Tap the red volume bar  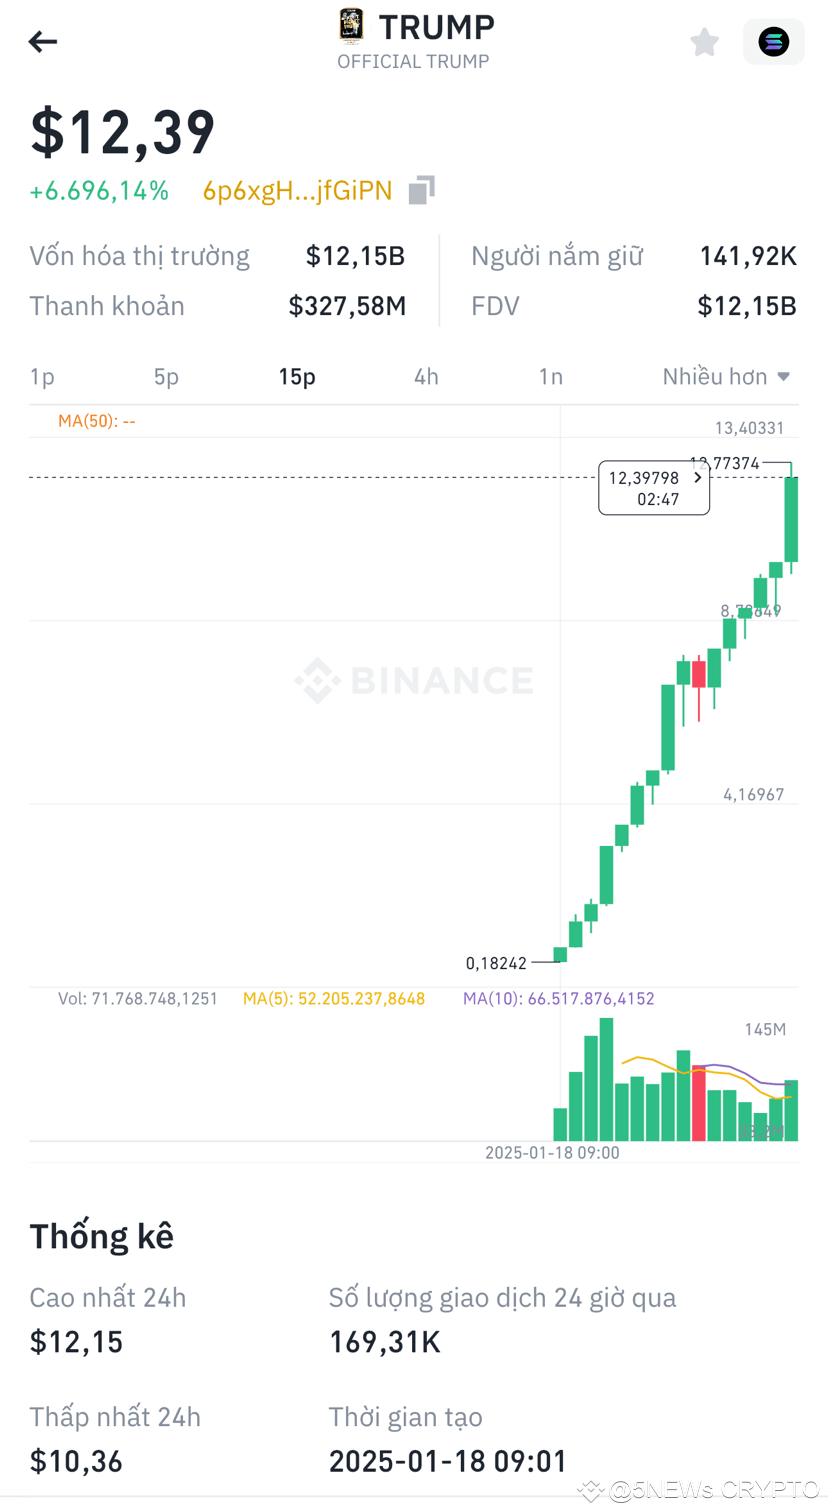698,1104
